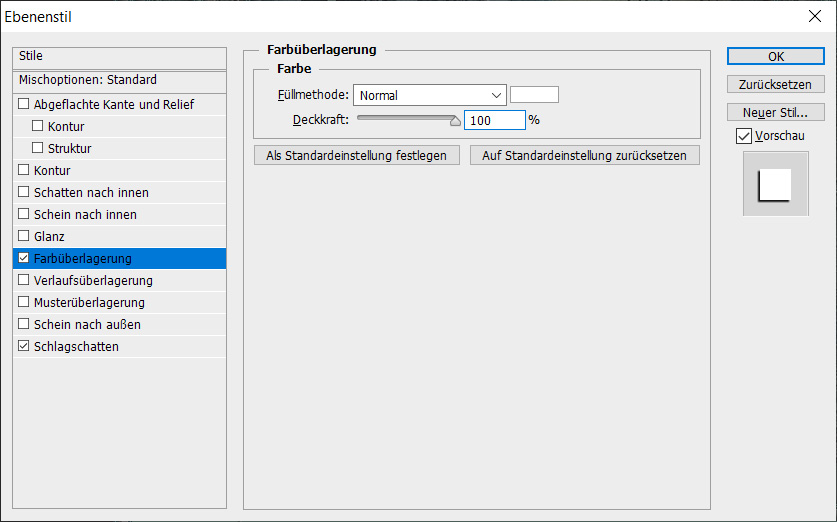Click Neuer Stil... button

click(x=775, y=112)
